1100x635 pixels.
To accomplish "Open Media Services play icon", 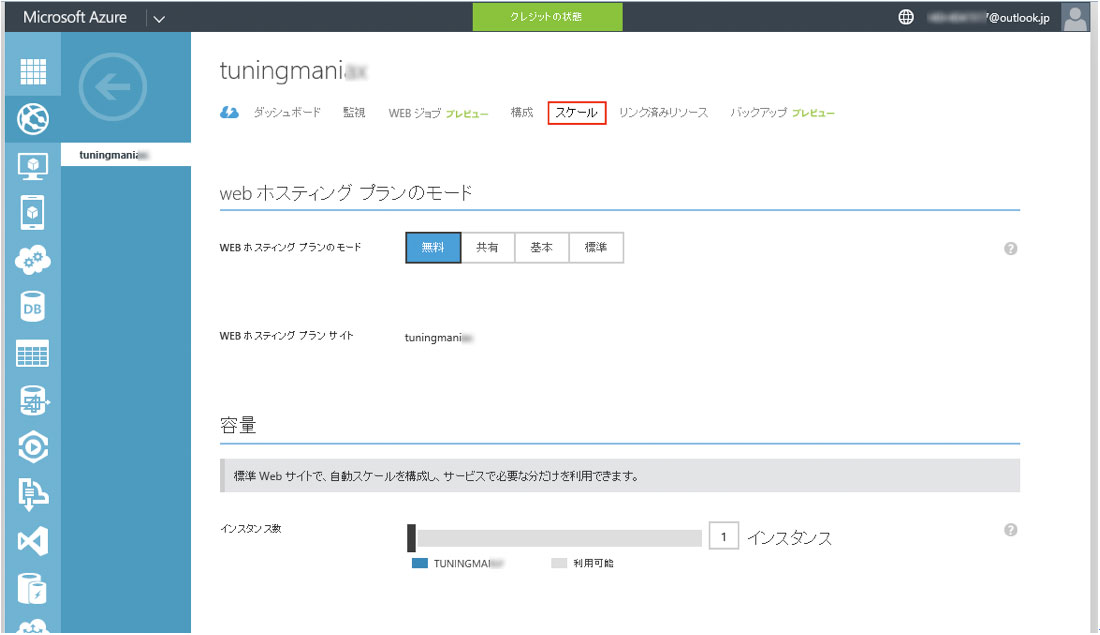I will (33, 448).
